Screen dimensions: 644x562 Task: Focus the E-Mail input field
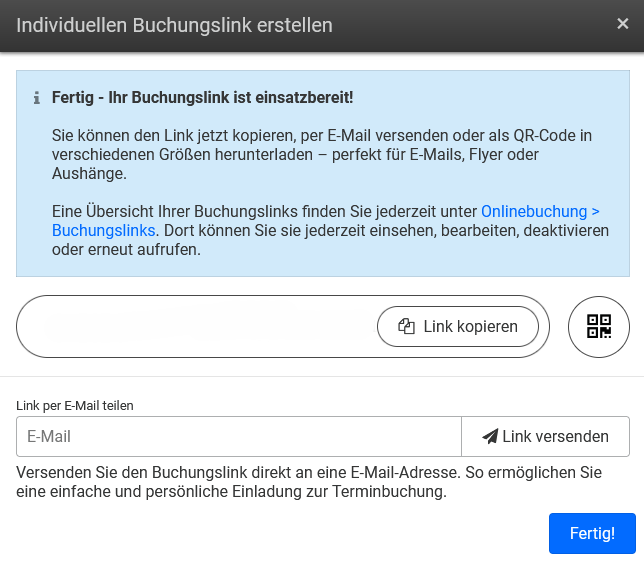pyautogui.click(x=238, y=436)
